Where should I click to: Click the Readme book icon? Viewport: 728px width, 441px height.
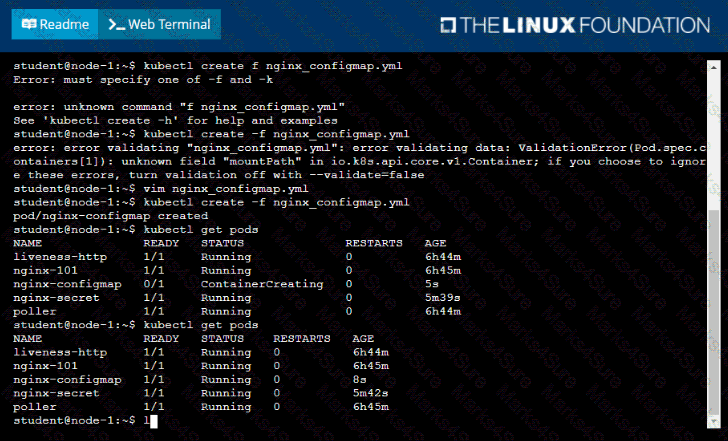click(30, 24)
